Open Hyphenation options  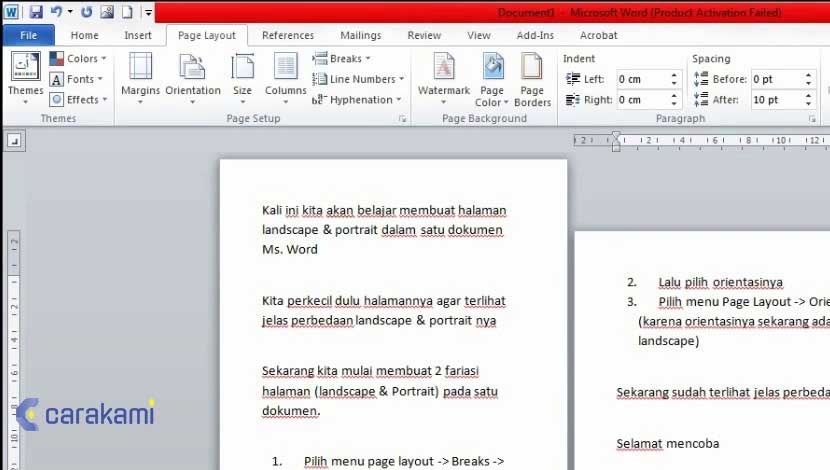point(357,100)
